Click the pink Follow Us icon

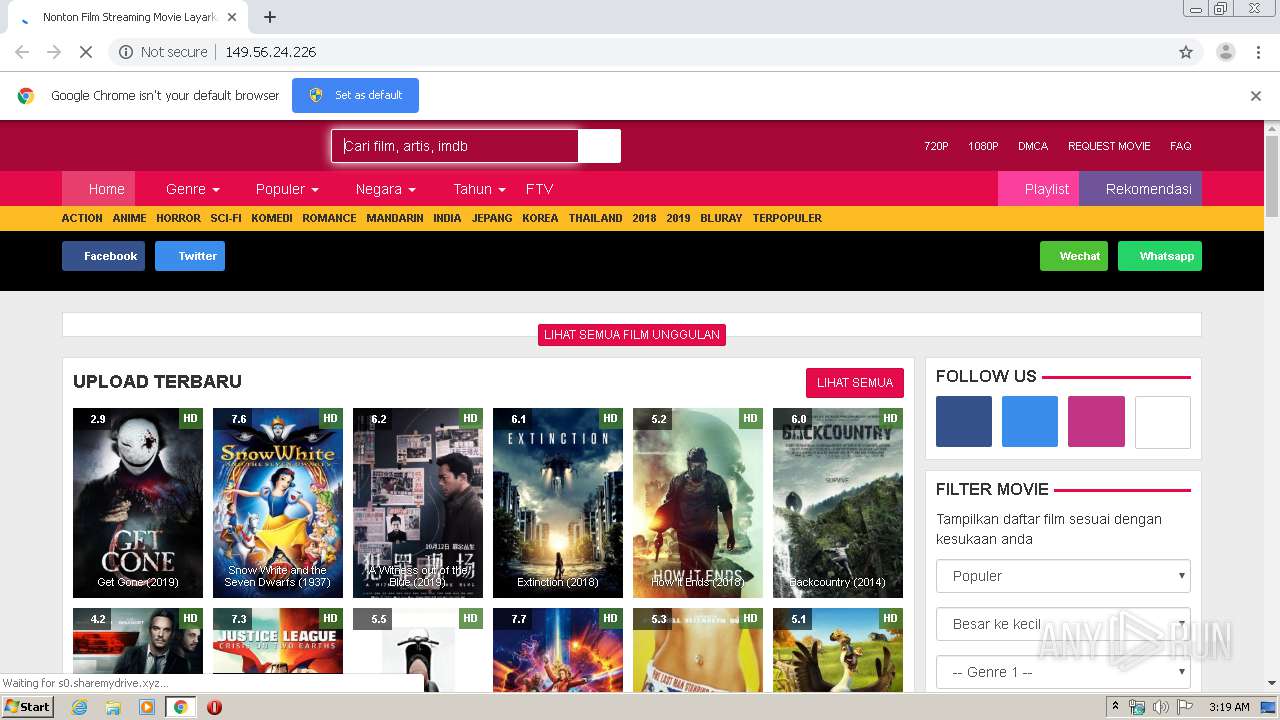tap(1096, 422)
